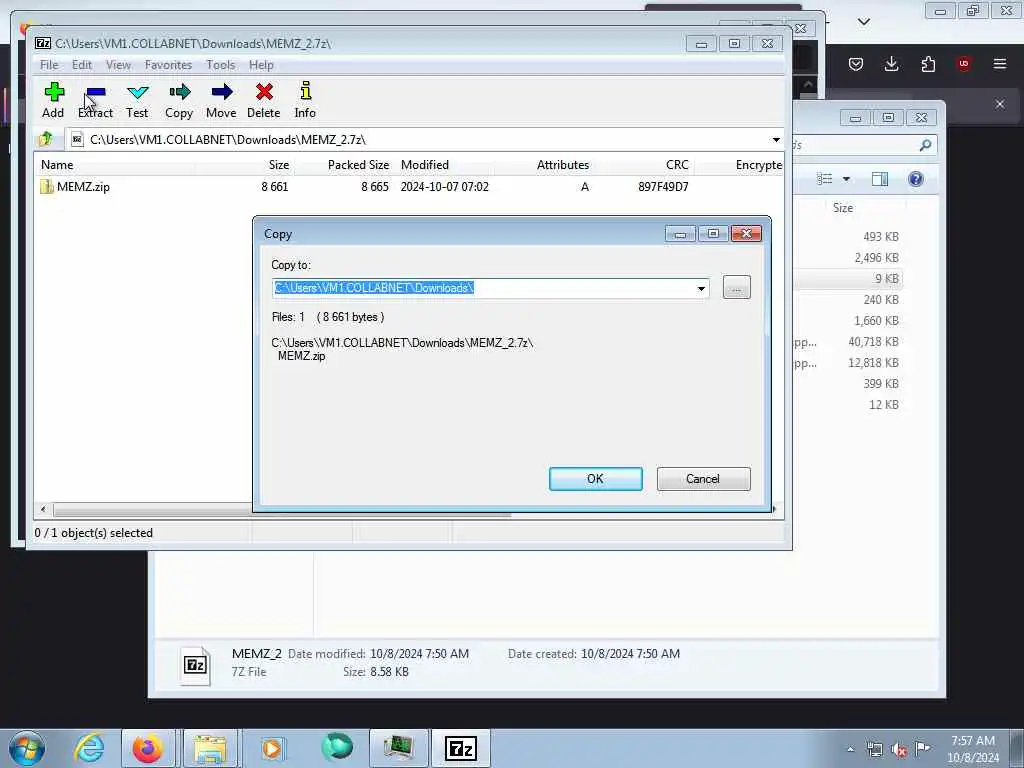Screen dimensions: 1024x768
Task: Click the taskbar clock showing 7:57 AM
Action: pyautogui.click(x=973, y=749)
